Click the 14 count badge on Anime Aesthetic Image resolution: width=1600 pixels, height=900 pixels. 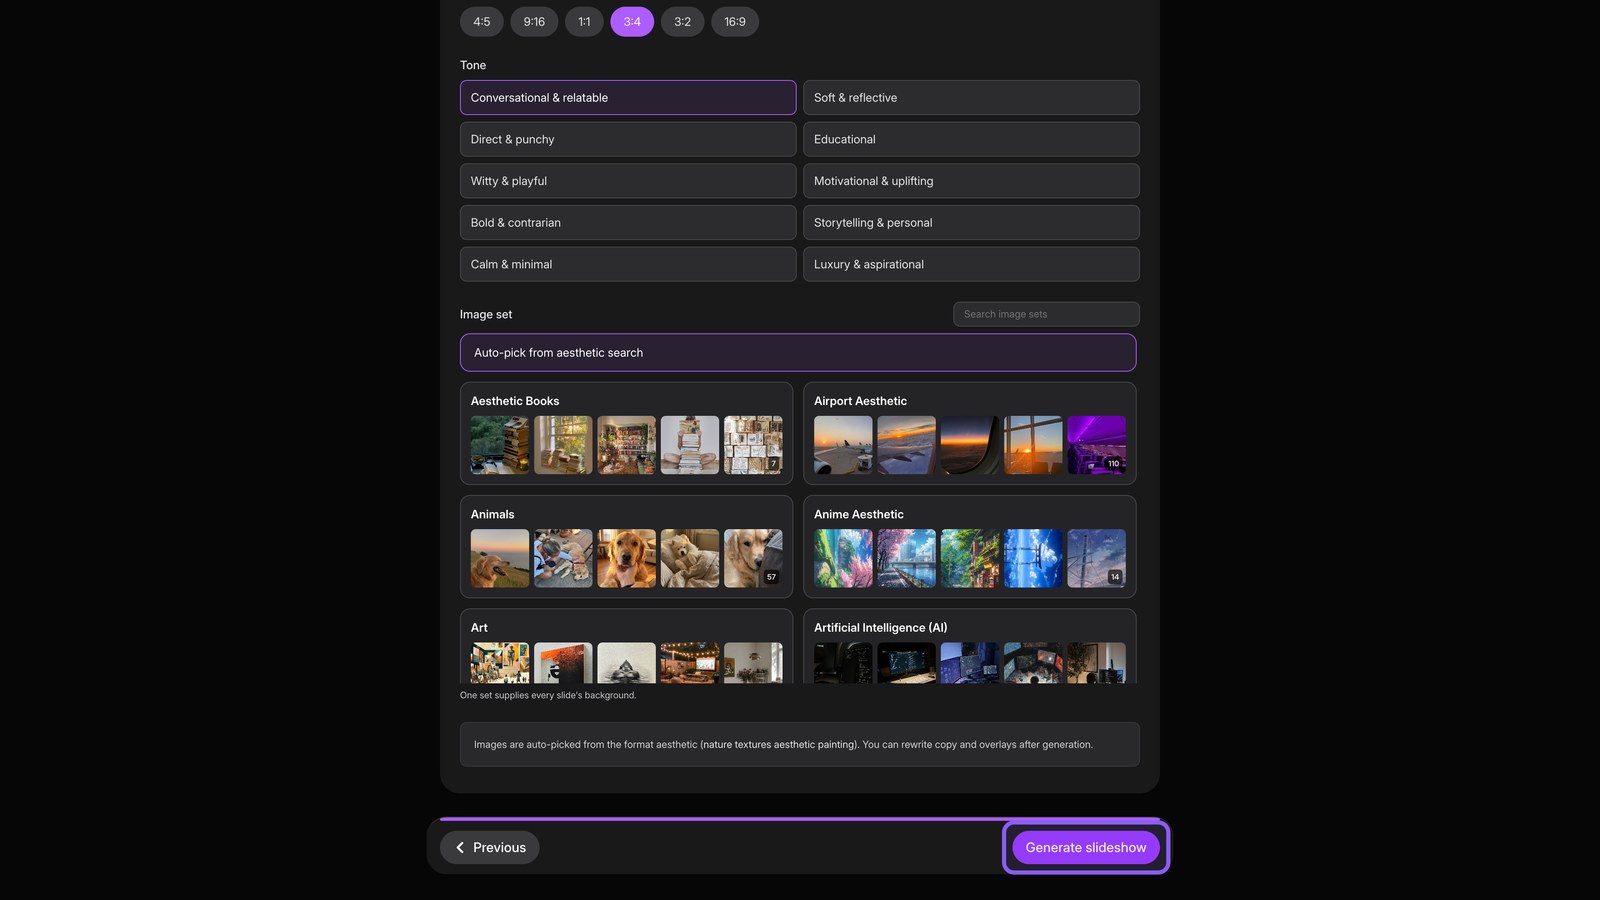click(x=1115, y=577)
